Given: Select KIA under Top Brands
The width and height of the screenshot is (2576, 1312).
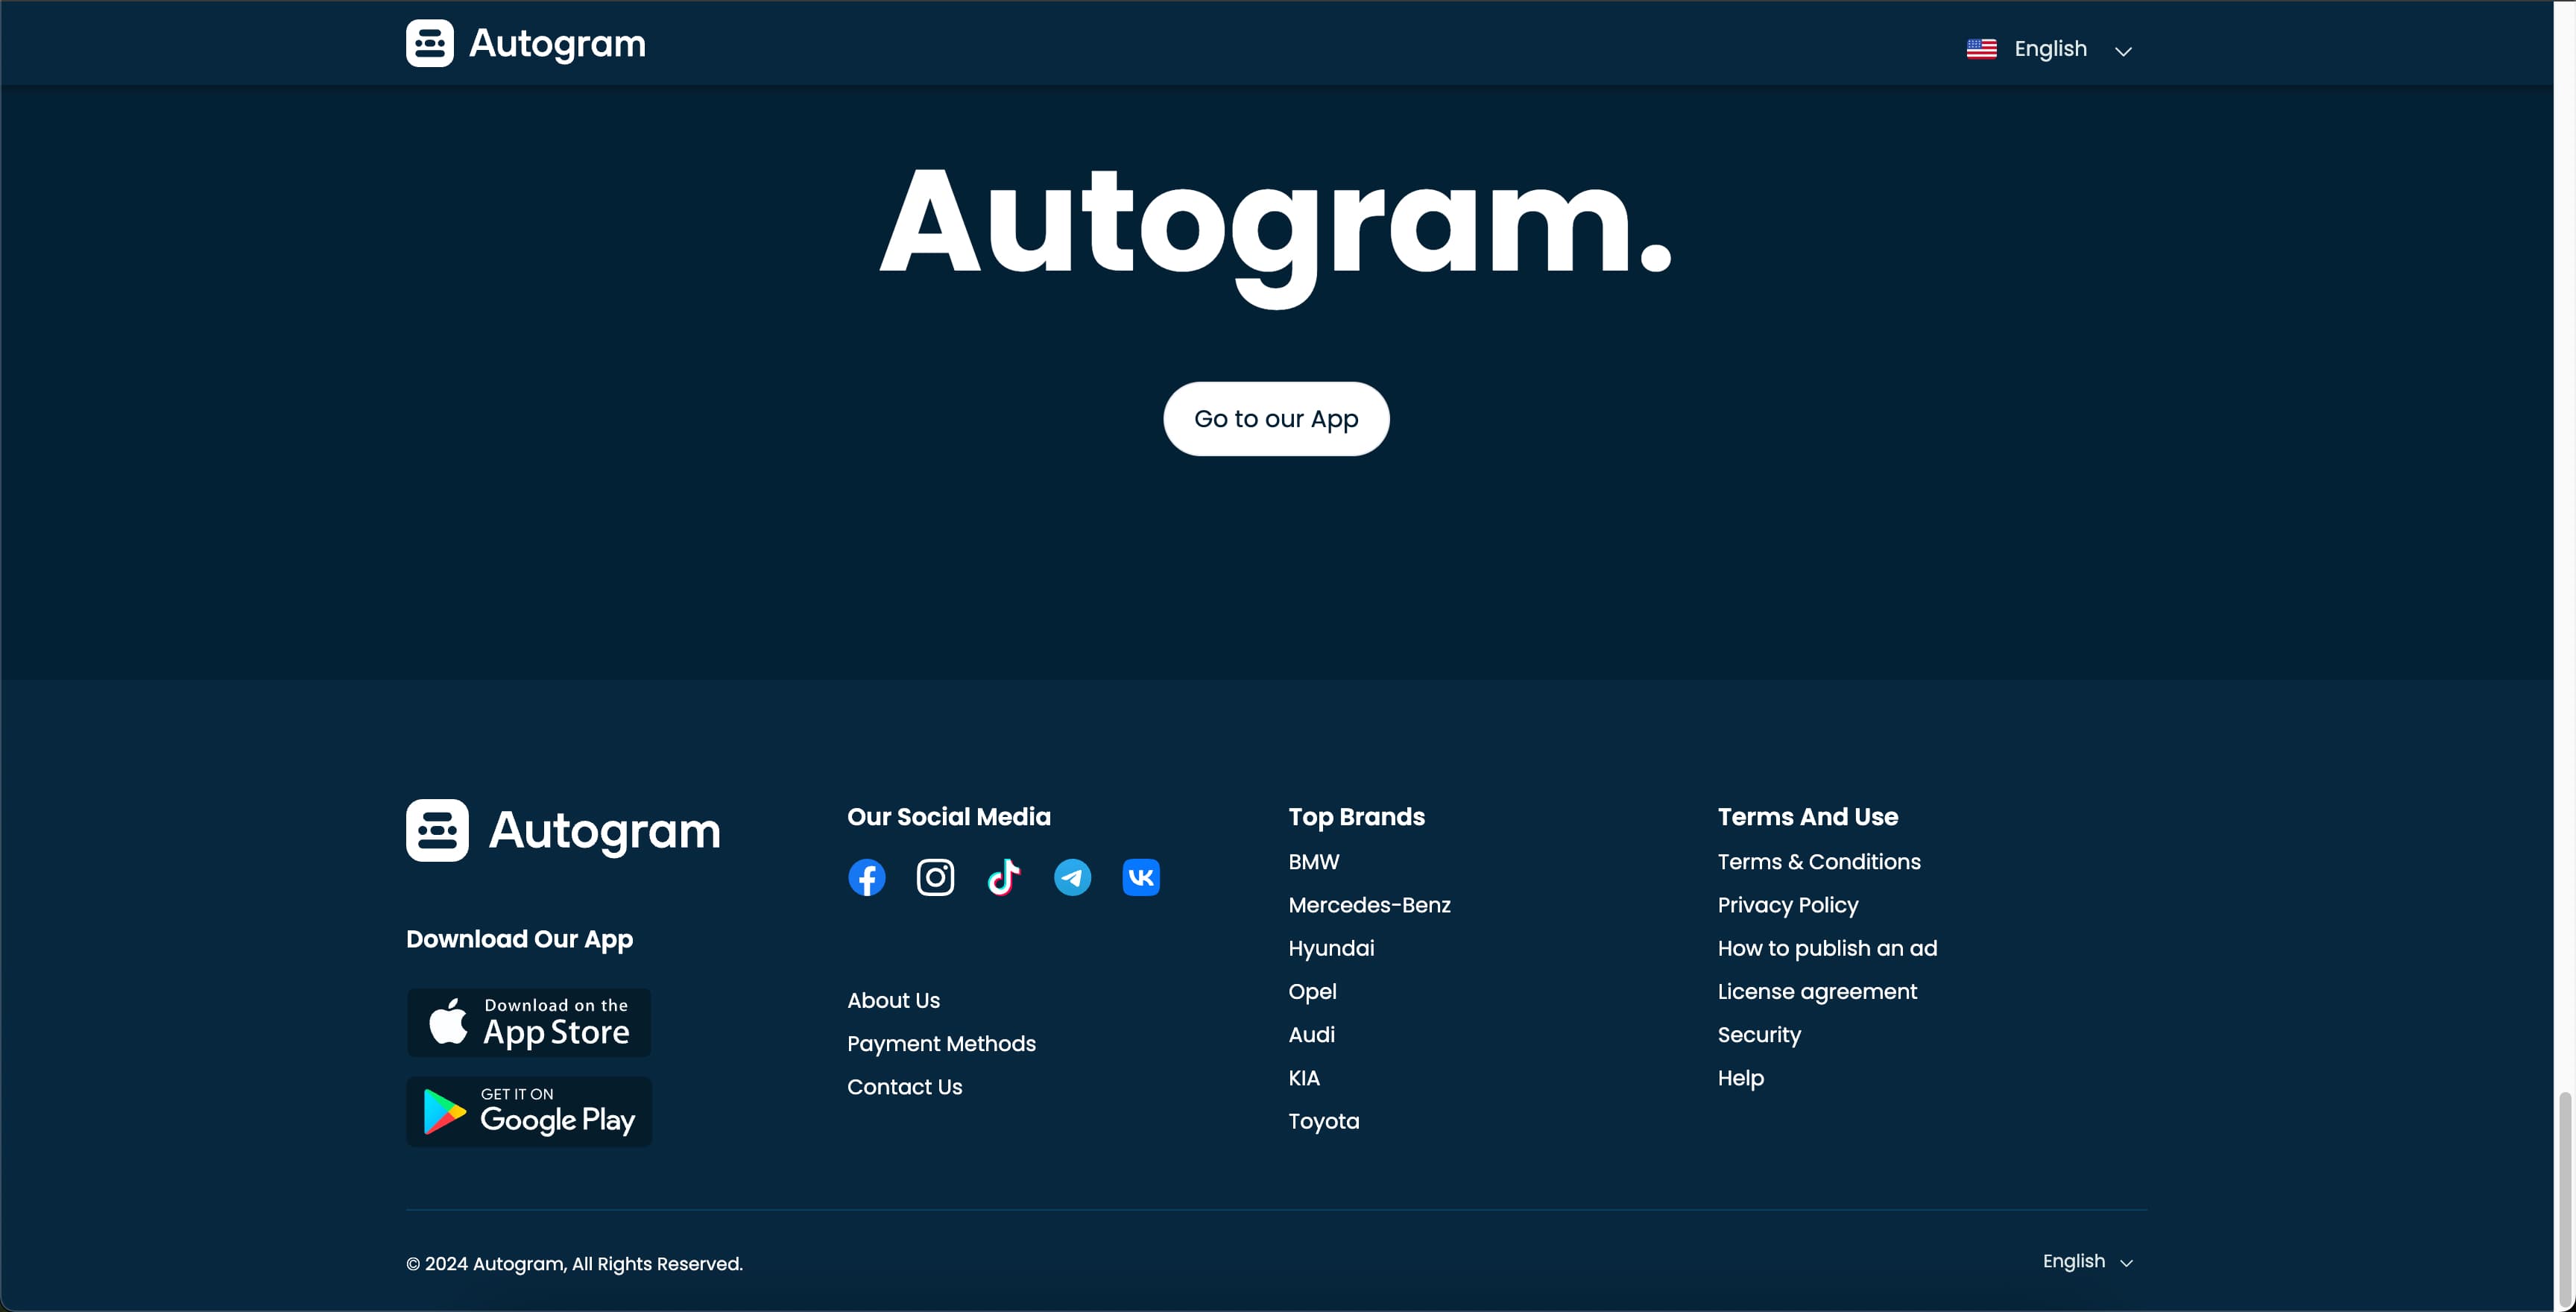Looking at the screenshot, I should [1304, 1078].
